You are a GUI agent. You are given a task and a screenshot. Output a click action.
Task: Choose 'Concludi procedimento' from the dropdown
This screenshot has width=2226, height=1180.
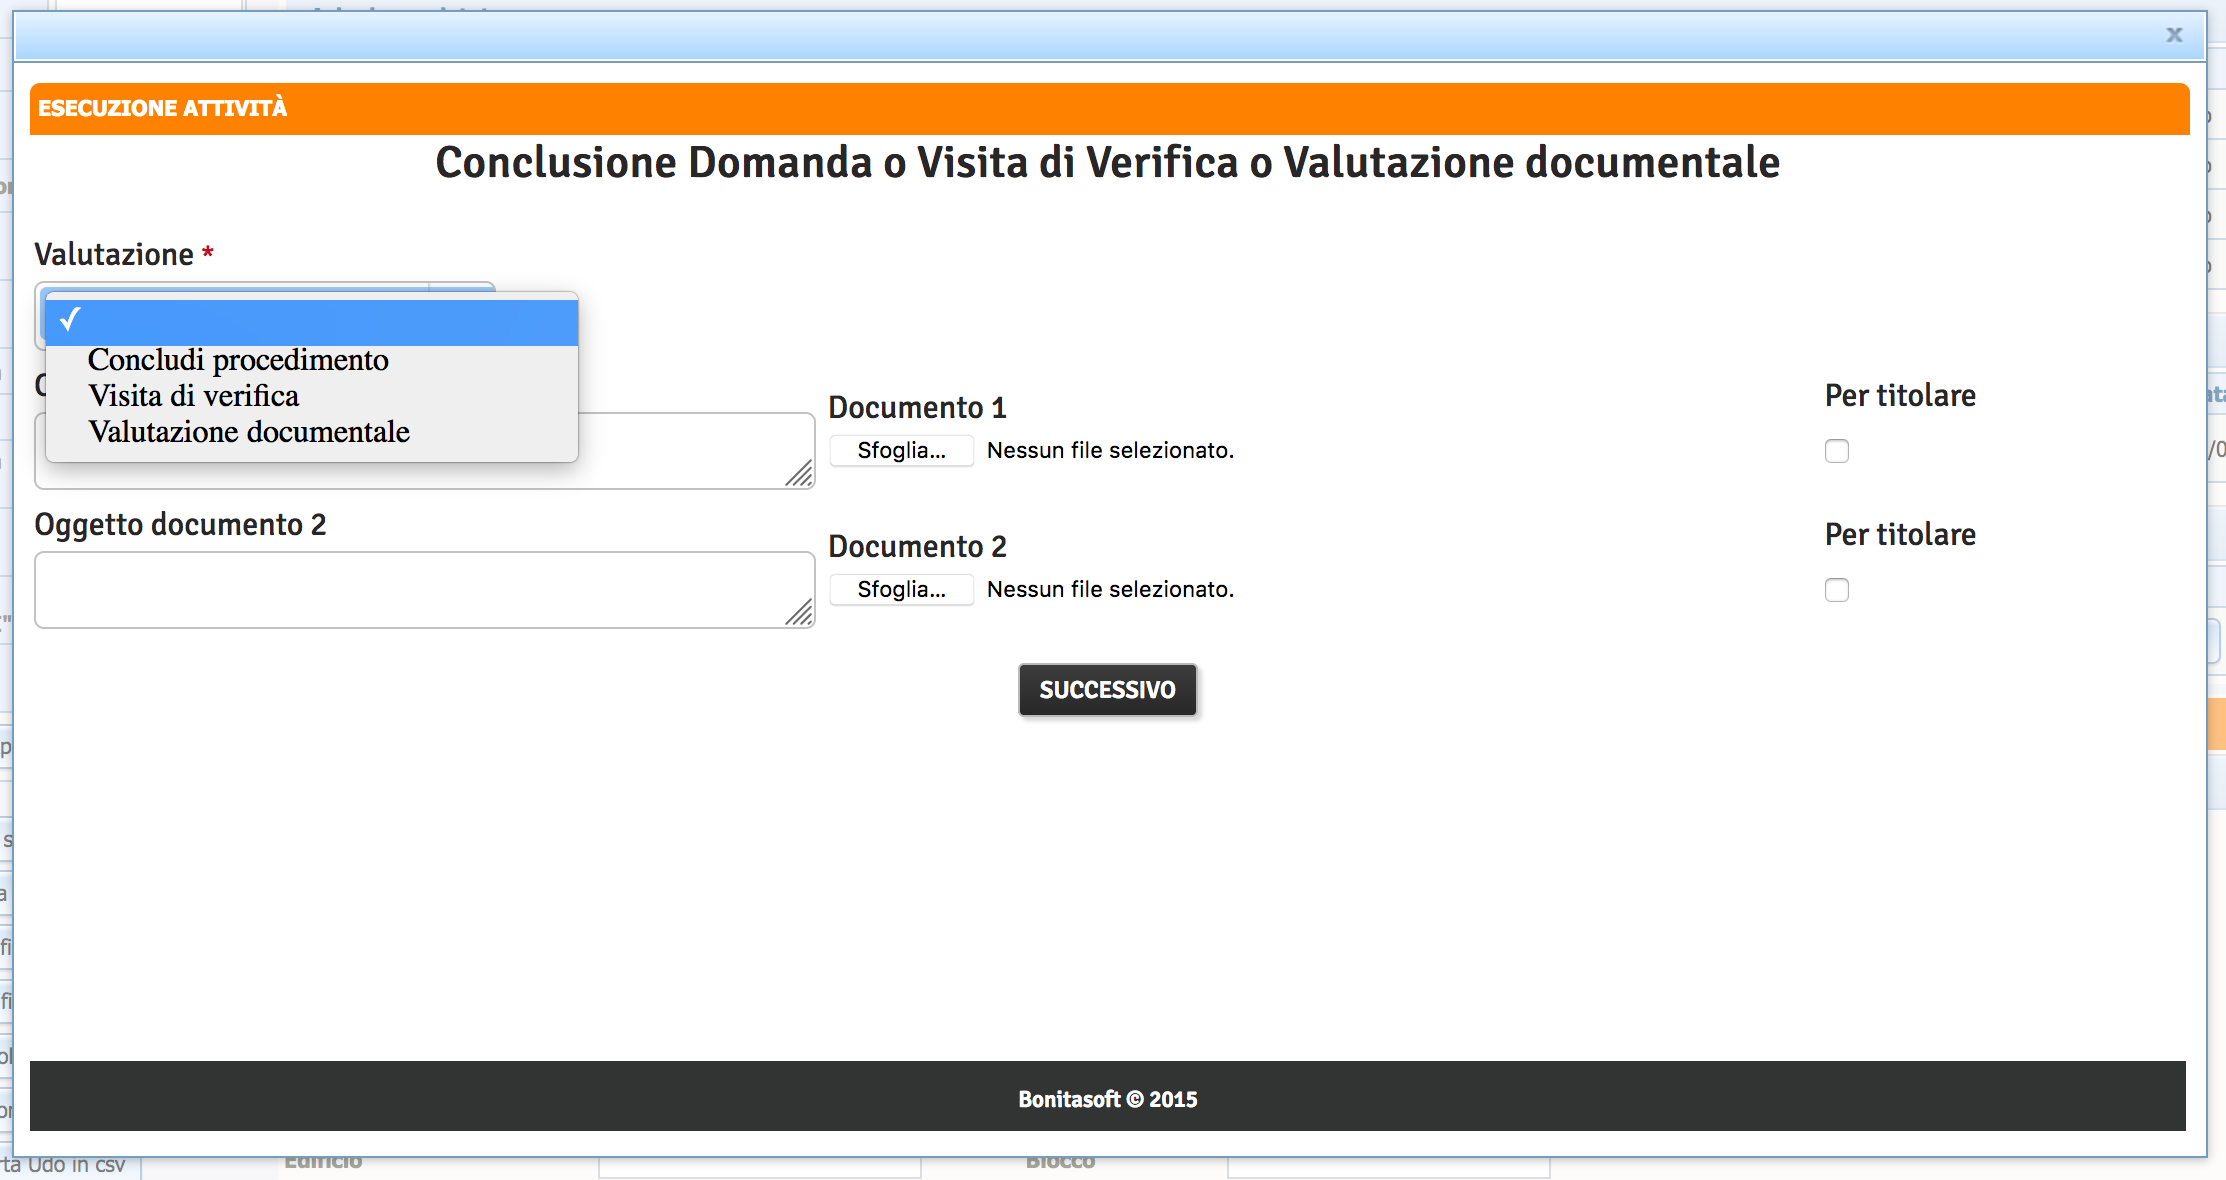coord(238,360)
